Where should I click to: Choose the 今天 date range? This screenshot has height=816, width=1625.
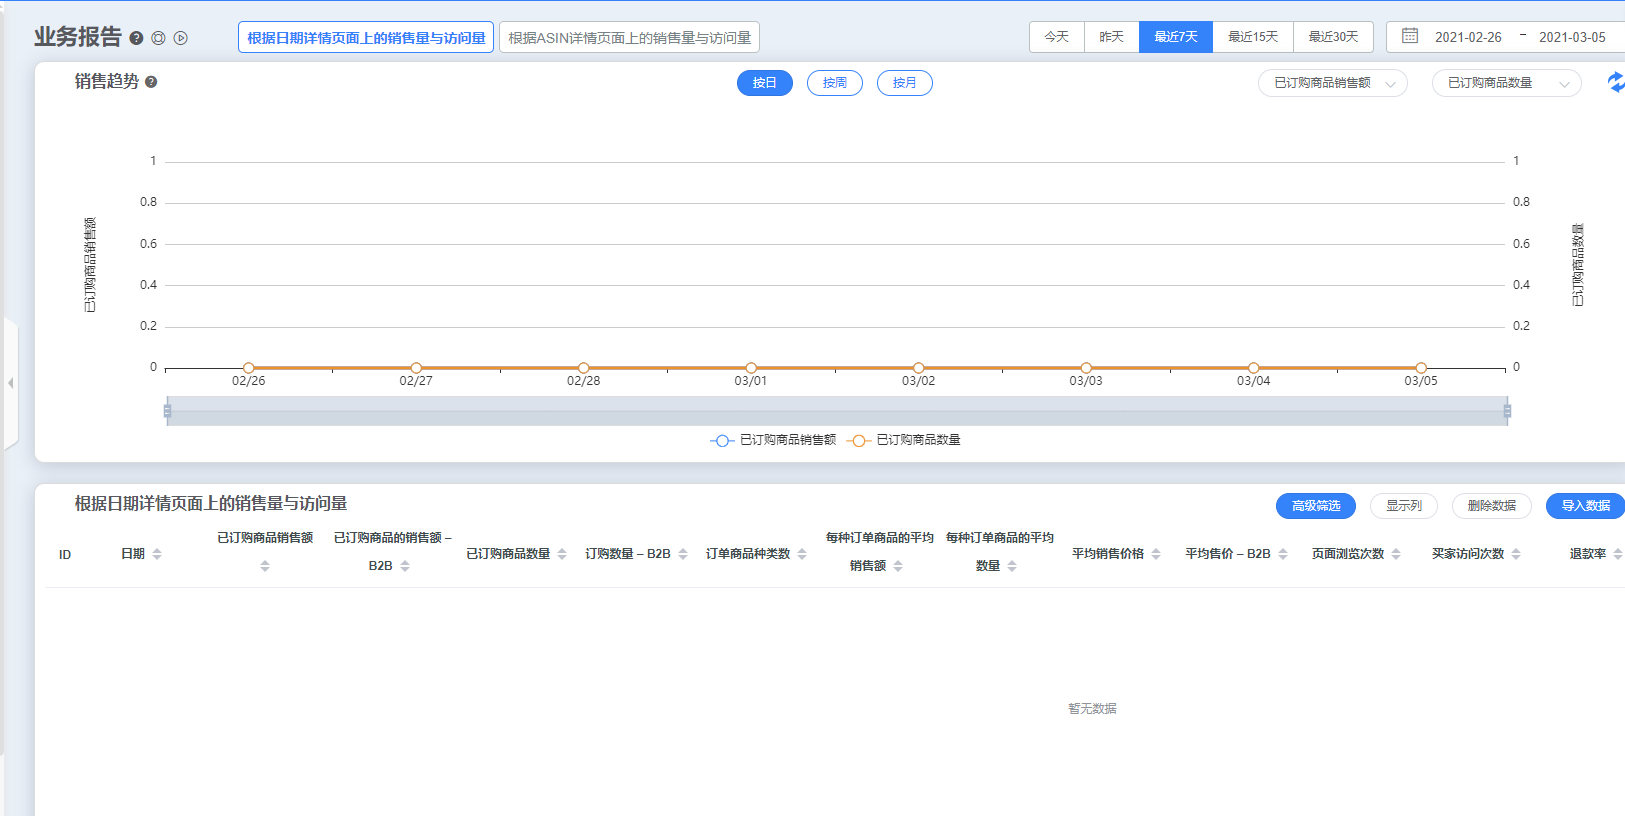point(1057,37)
